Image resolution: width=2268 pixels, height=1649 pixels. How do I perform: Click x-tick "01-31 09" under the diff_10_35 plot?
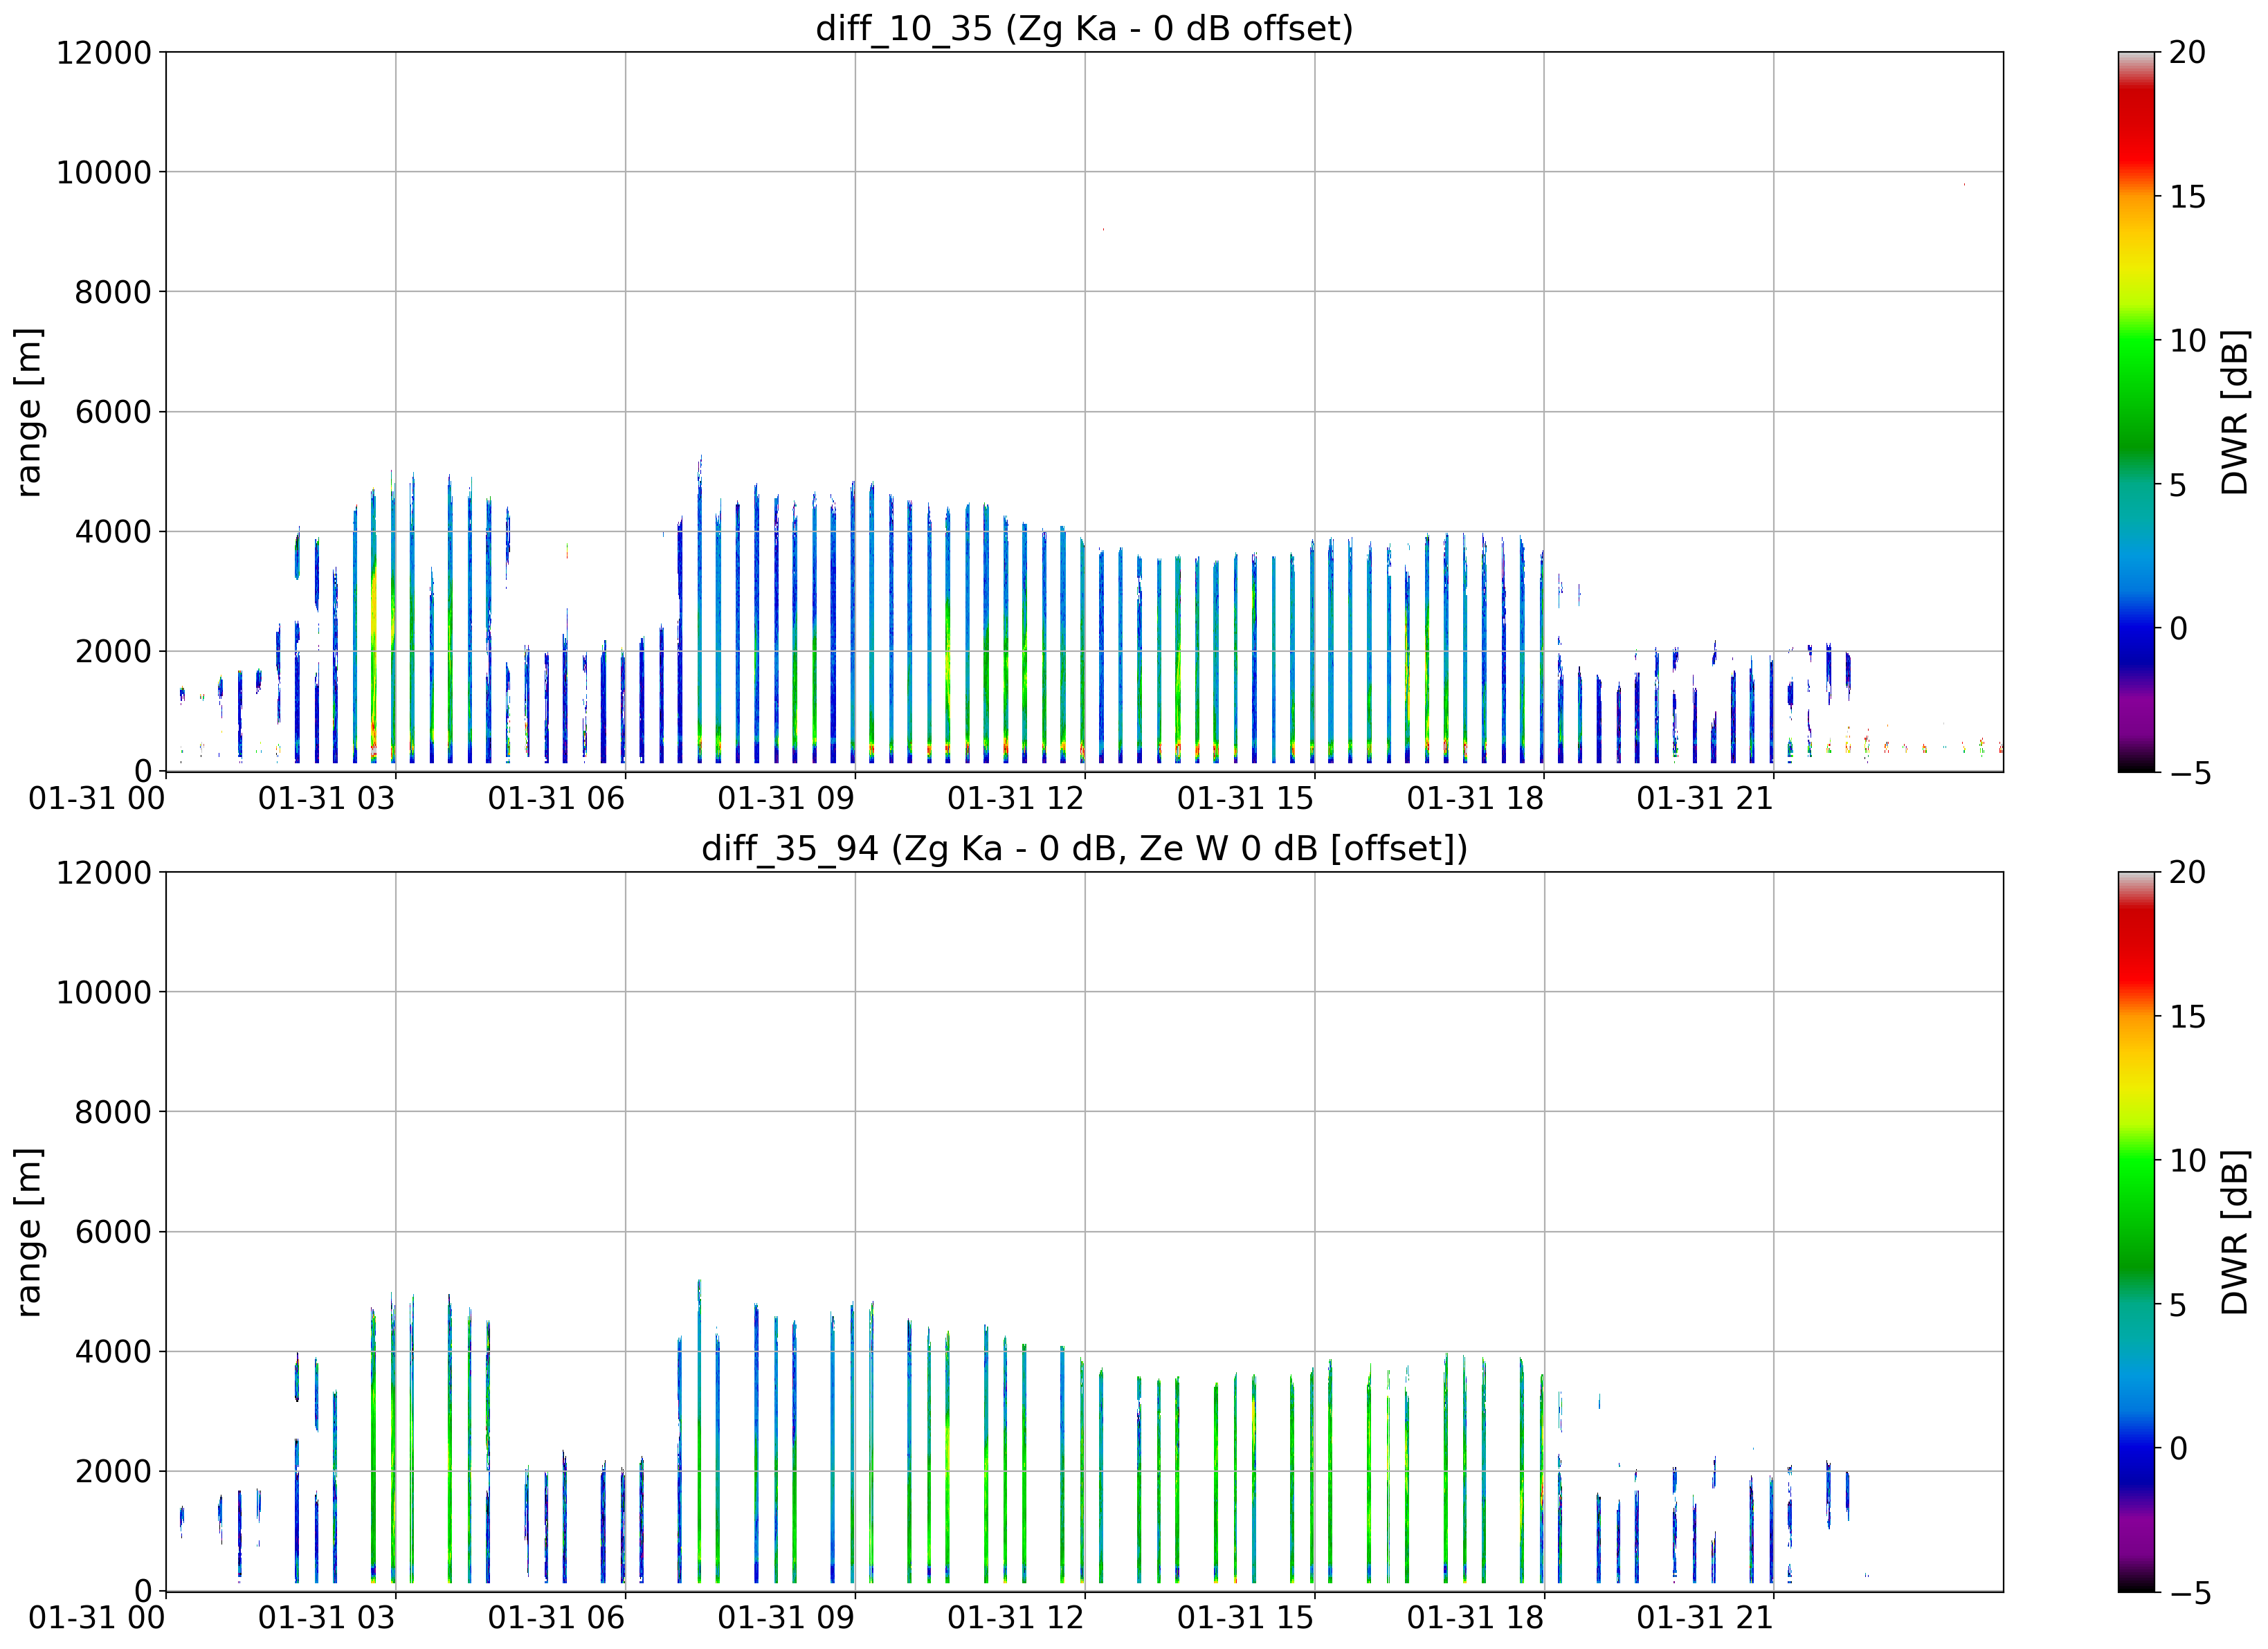(x=786, y=798)
